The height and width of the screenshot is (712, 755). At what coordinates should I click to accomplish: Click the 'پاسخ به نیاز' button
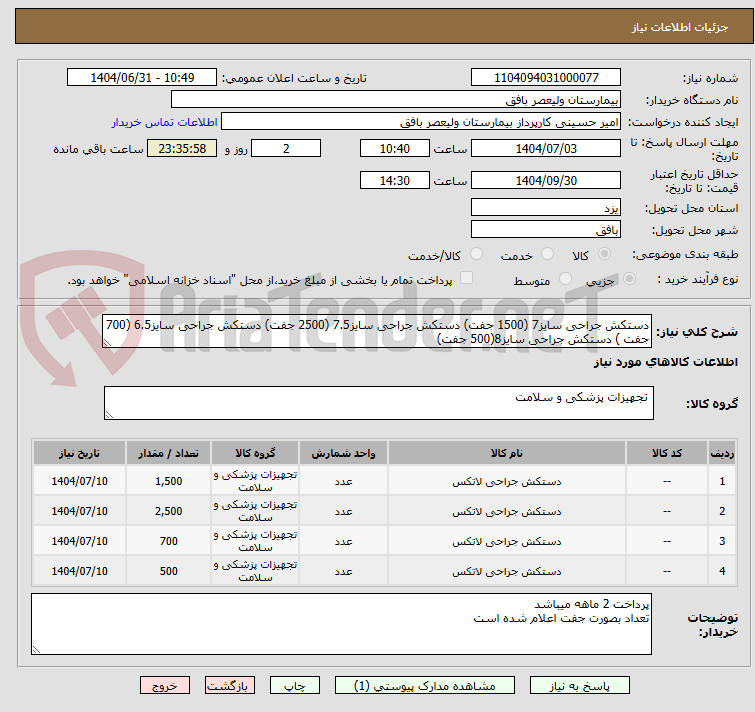[580, 686]
